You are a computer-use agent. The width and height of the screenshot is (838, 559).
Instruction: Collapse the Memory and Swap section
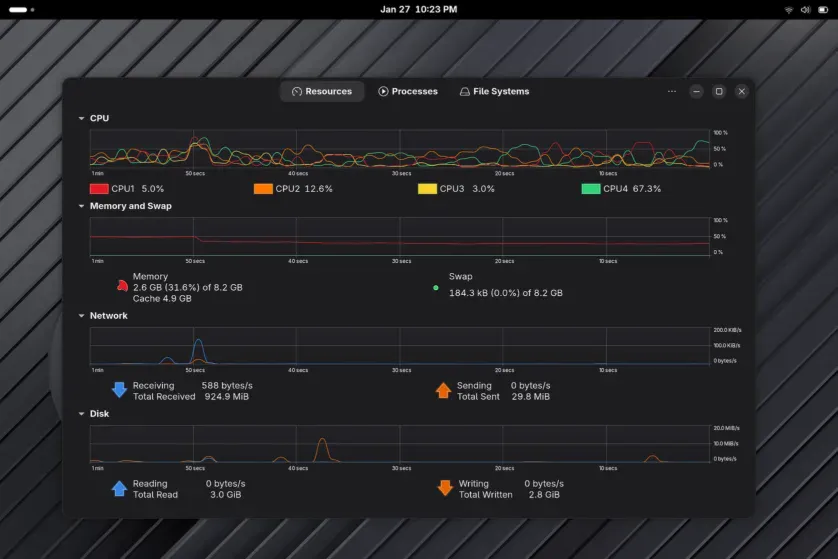[82, 206]
